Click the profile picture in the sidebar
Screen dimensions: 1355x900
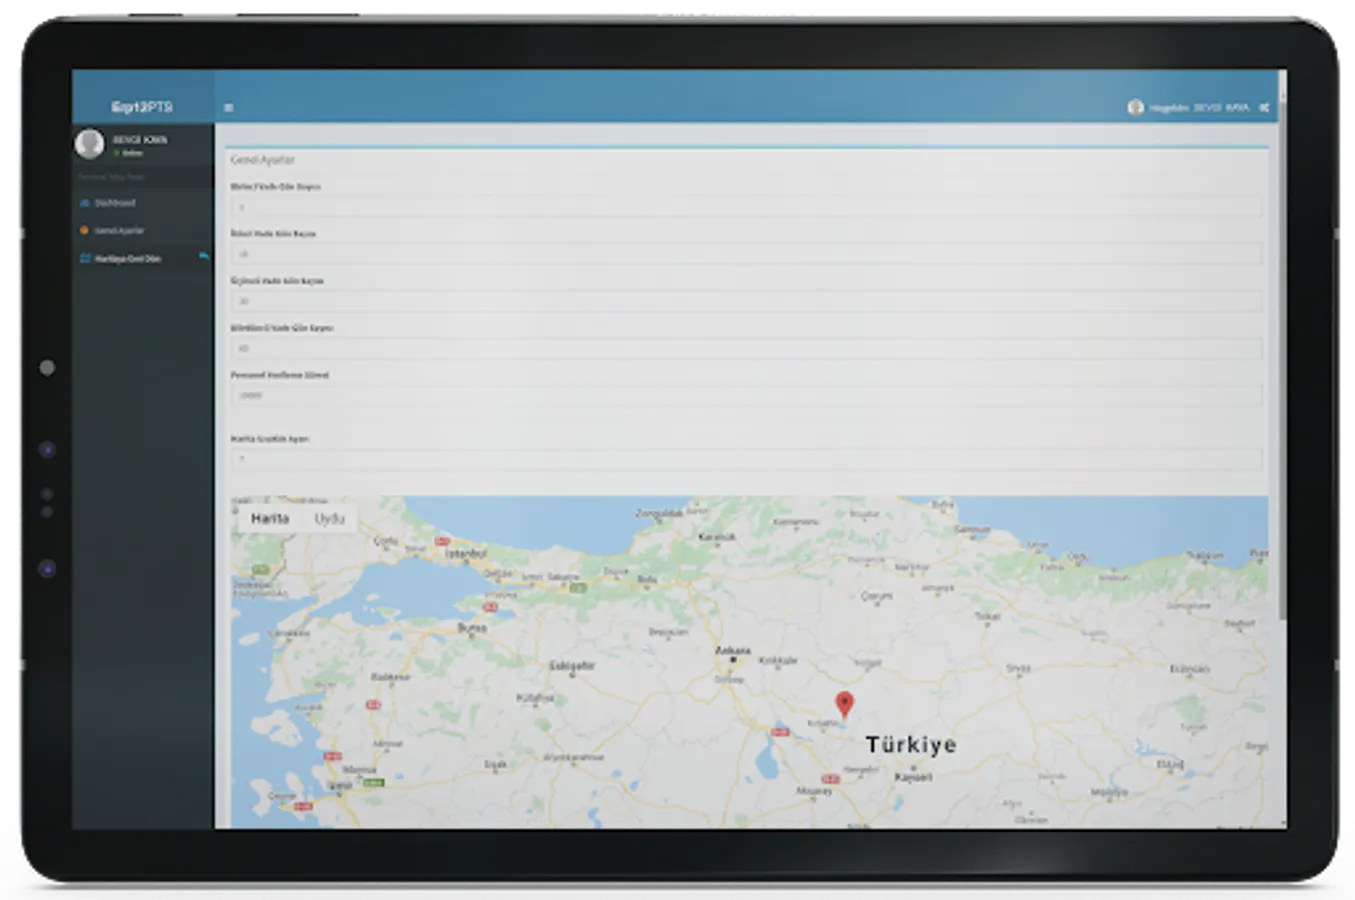(90, 144)
